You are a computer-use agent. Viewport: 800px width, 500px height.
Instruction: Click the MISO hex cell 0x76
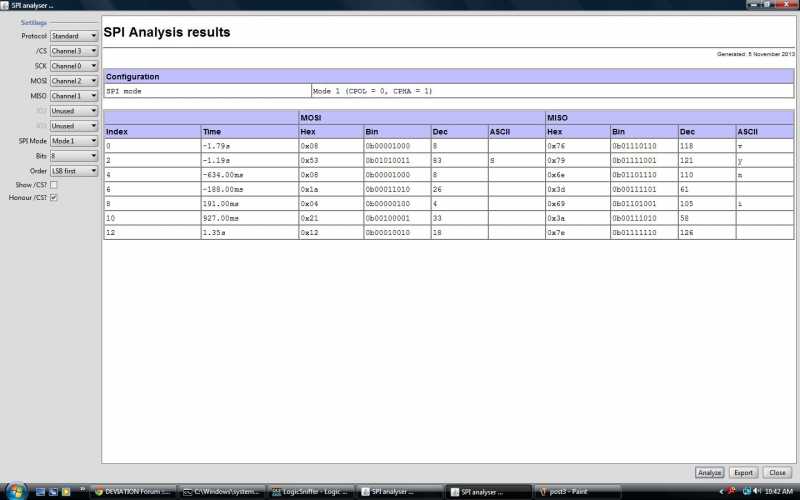point(578,146)
